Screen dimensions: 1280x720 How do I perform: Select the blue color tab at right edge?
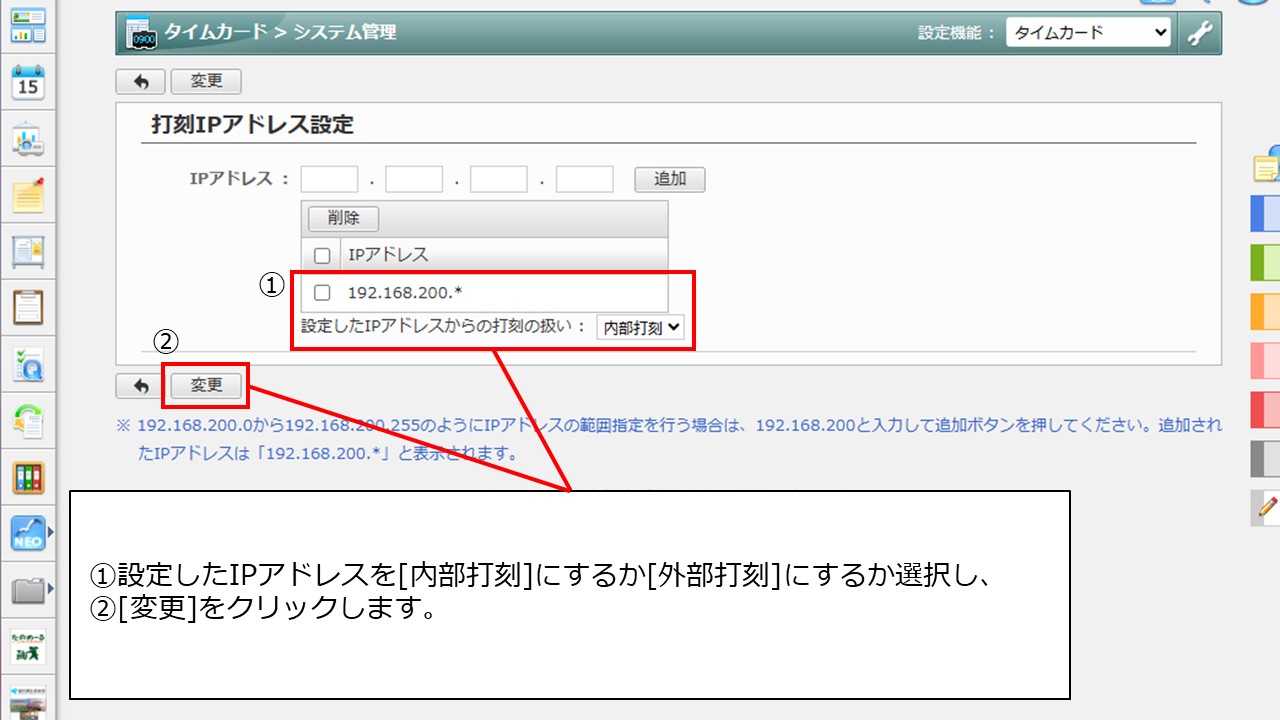[1266, 214]
